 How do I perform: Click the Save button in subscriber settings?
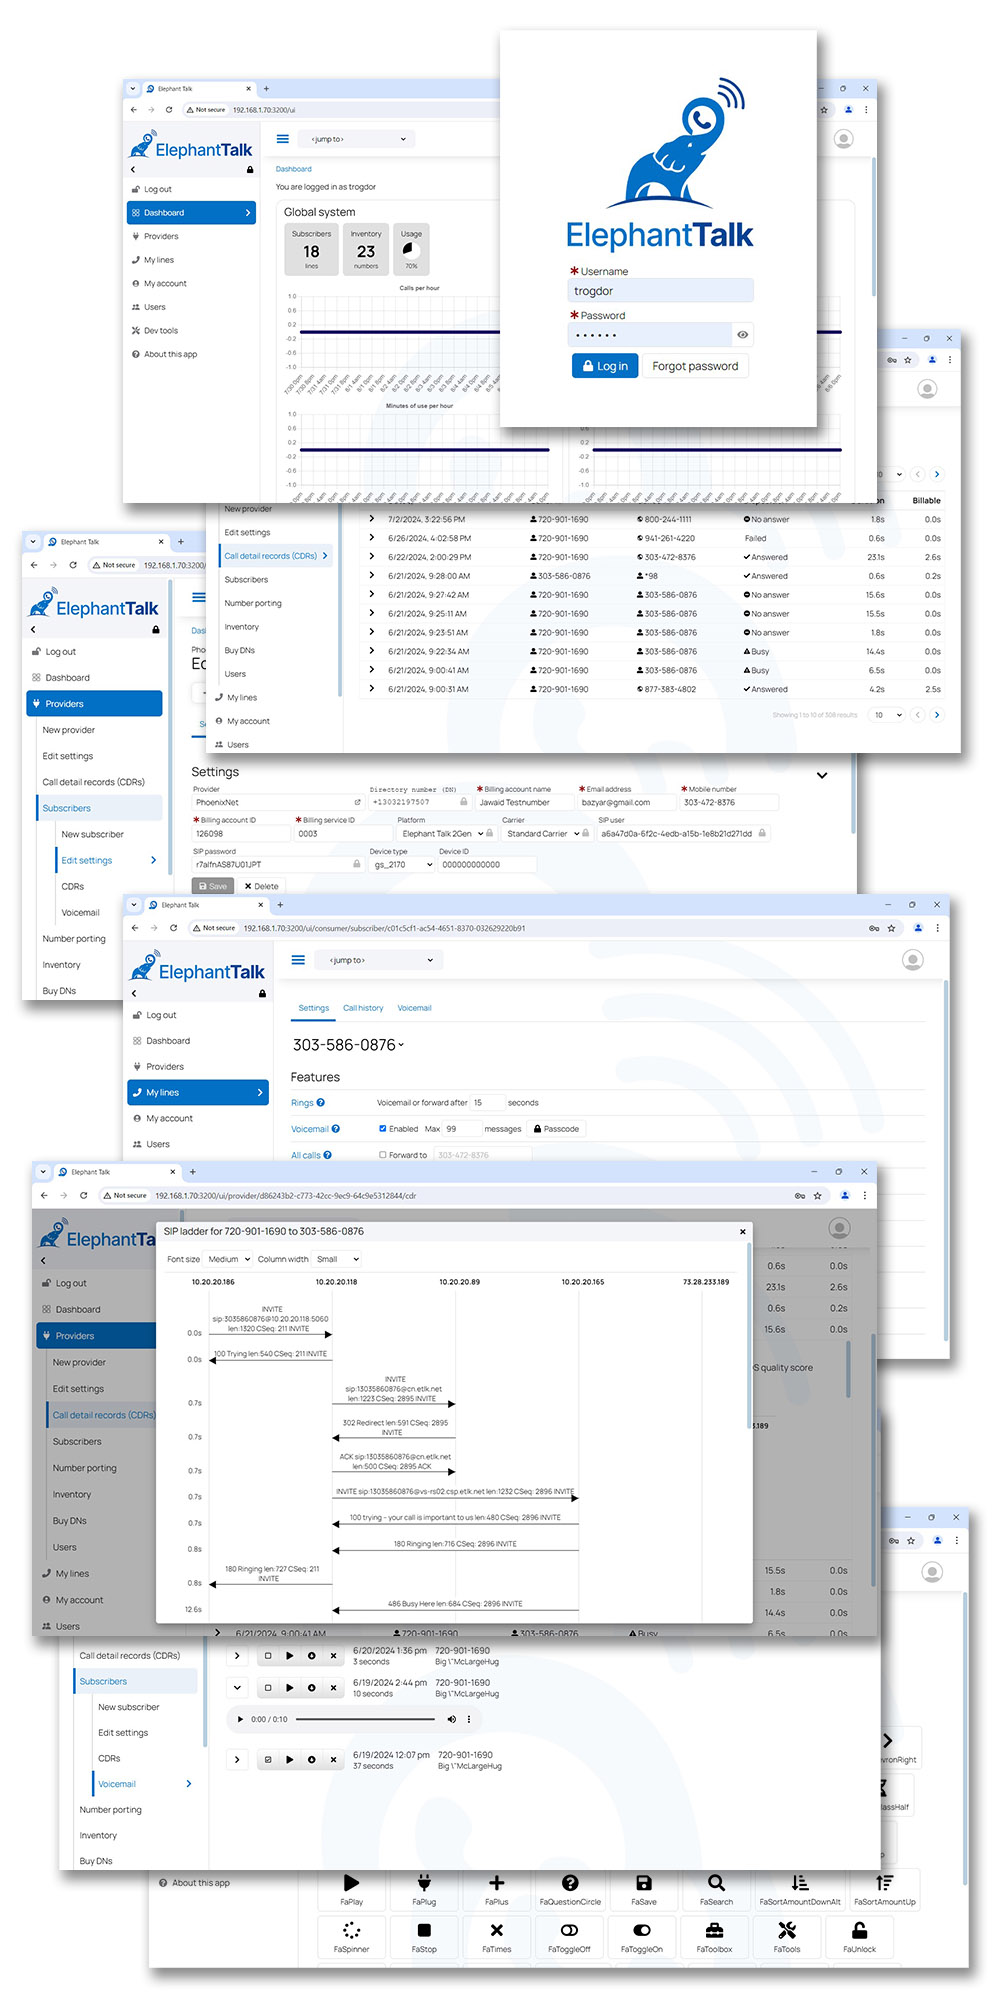(212, 886)
